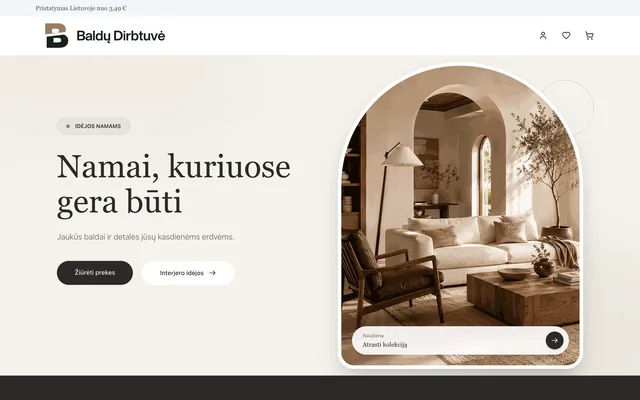Click the Žiūrėti prekes button
Image resolution: width=640 pixels, height=400 pixels.
click(95, 273)
